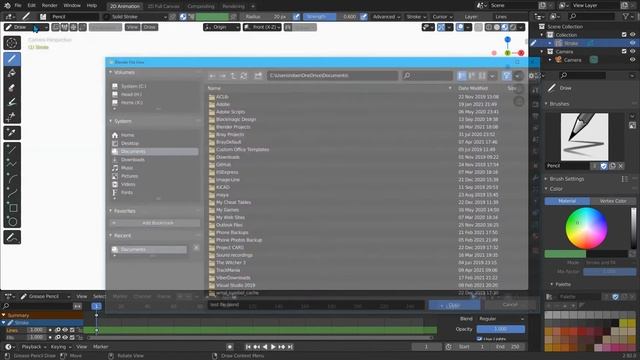640x360 pixels.
Task: Open the Playback popover in timeline
Action: coord(33,347)
